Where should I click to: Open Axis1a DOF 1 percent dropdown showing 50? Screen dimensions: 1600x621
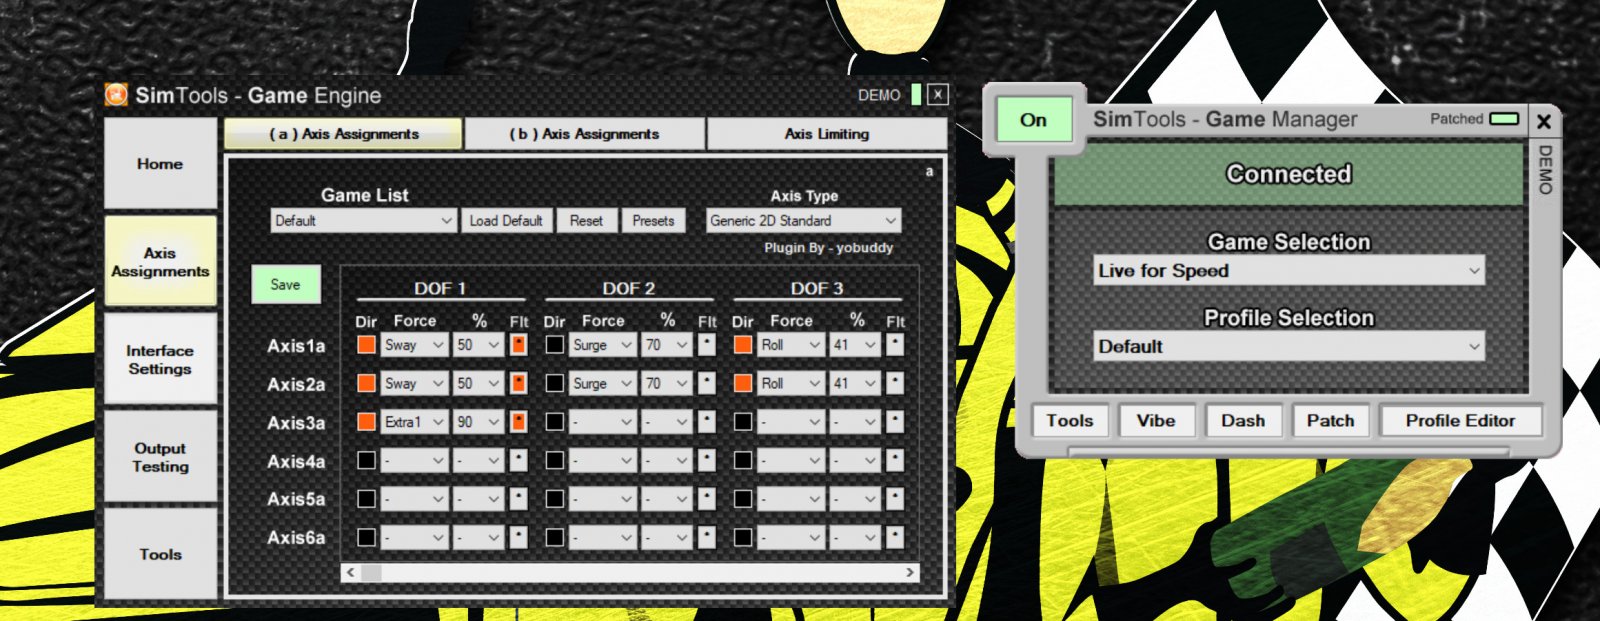click(478, 345)
